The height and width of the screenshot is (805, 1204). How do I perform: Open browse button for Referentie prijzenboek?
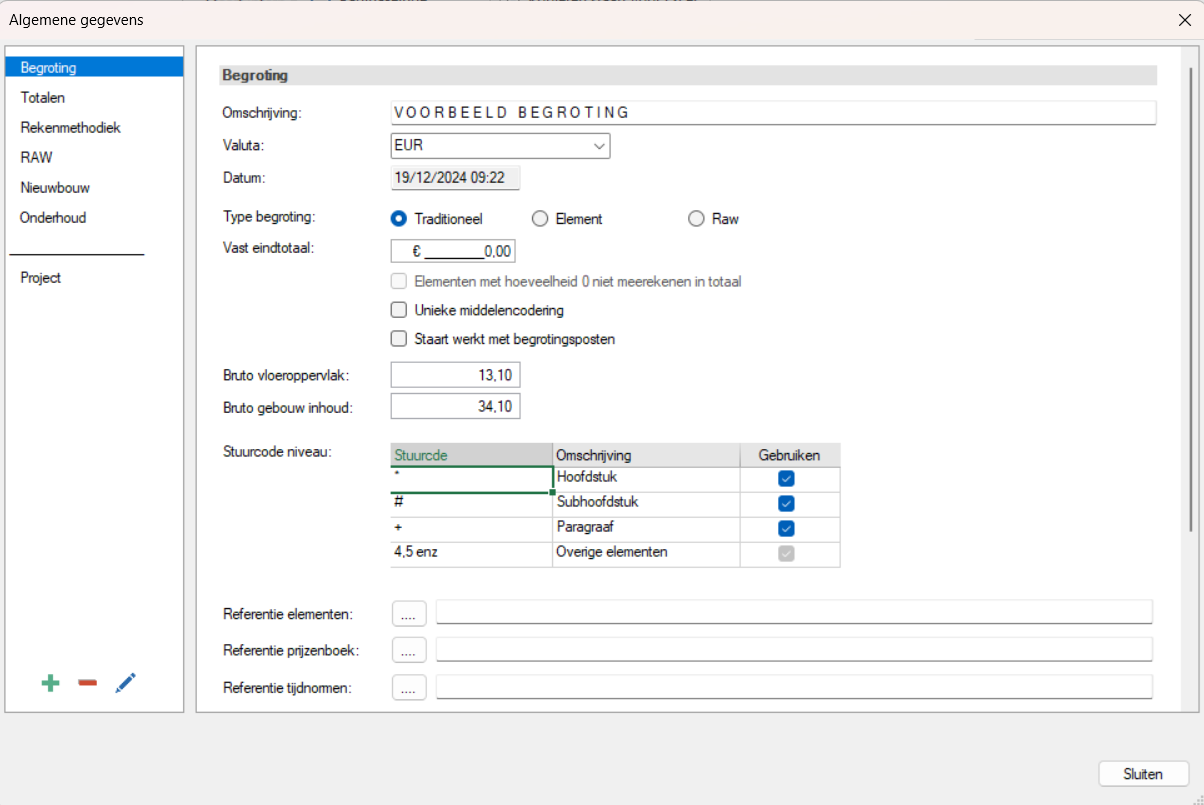pyautogui.click(x=409, y=650)
